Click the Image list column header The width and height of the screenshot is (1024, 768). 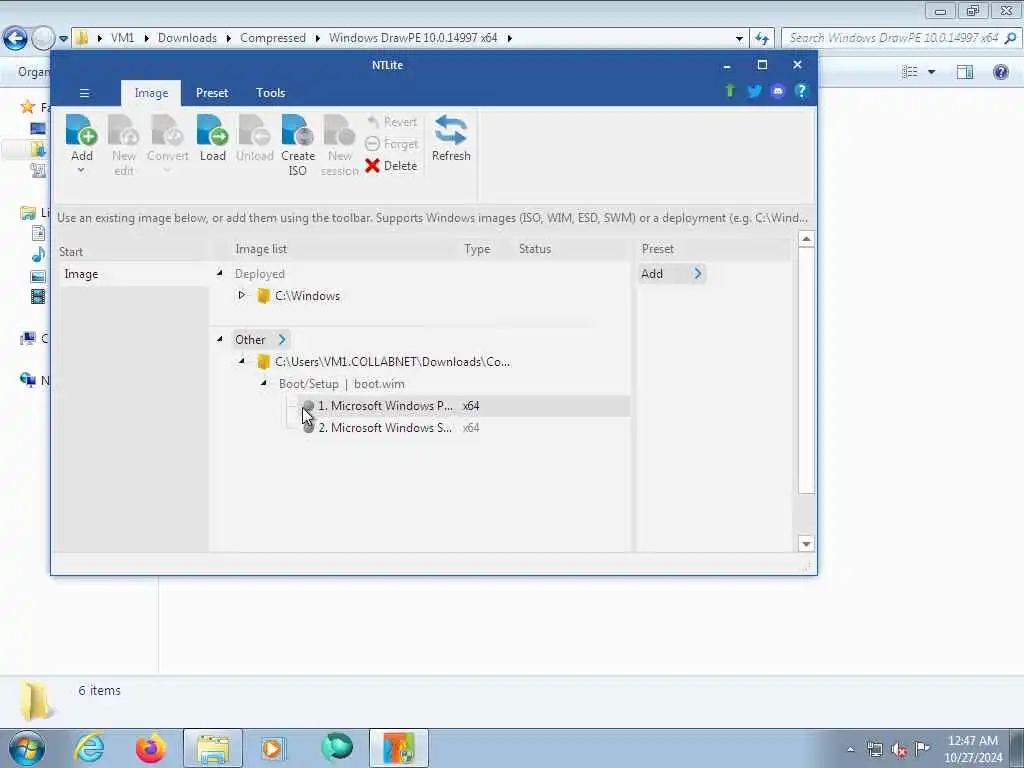(261, 249)
